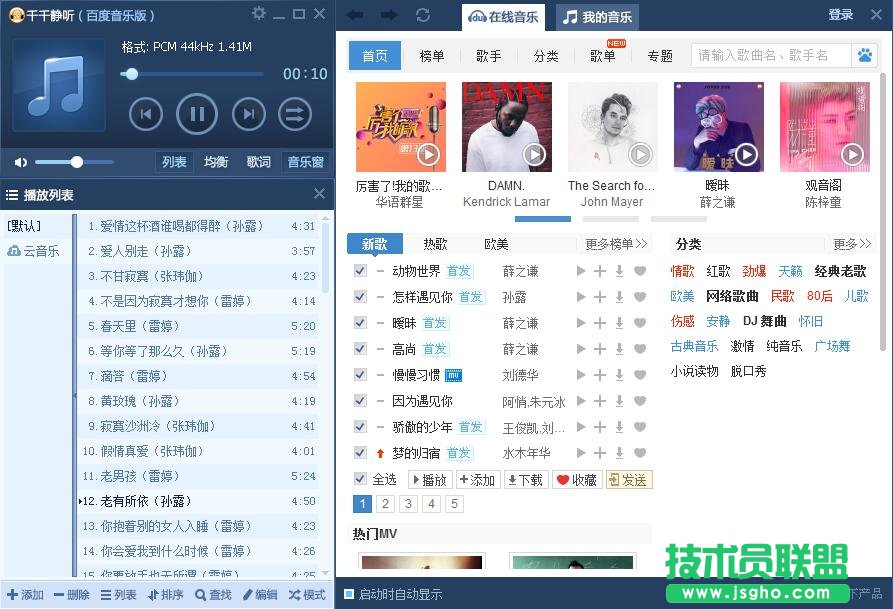
Task: Uncheck the 动物世界 checkbox
Action: pos(360,271)
